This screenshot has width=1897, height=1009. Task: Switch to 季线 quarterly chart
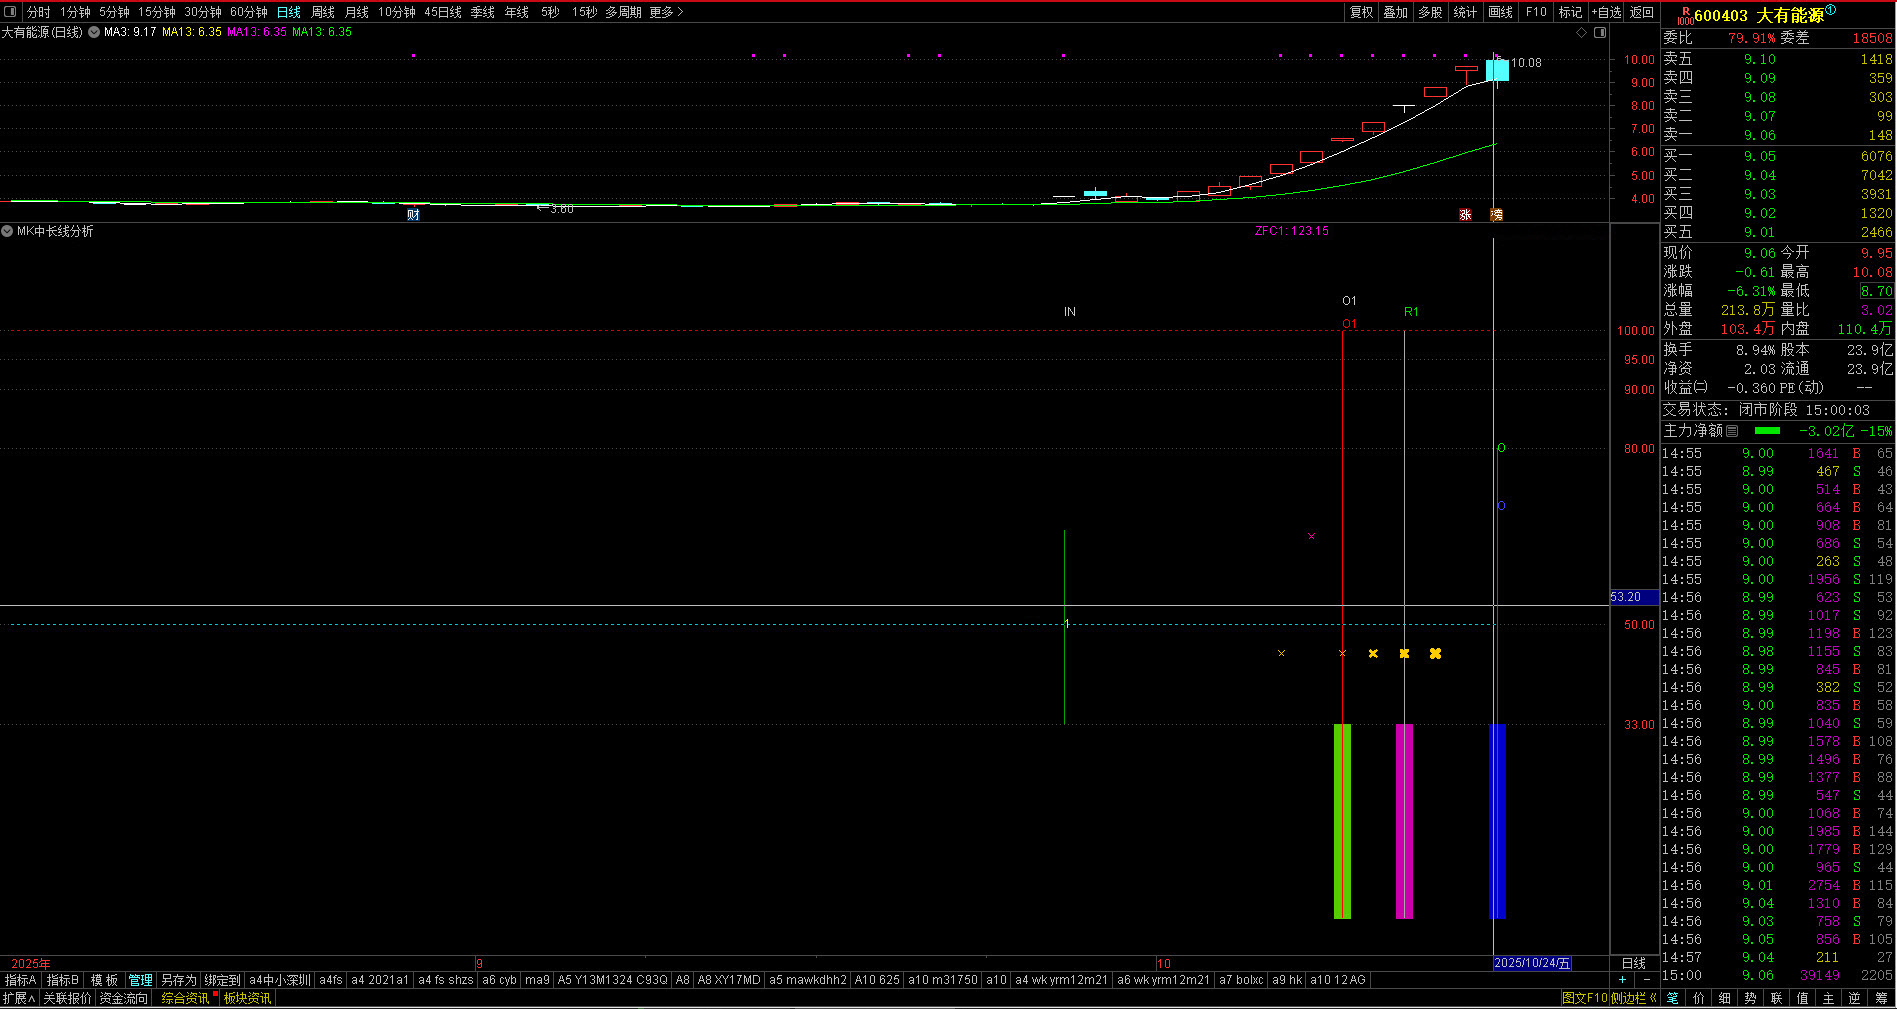(x=483, y=12)
